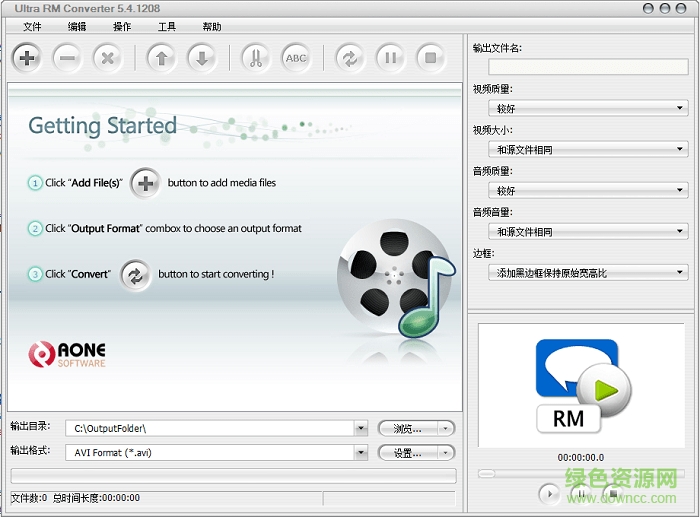Viewport: 700px width, 517px height.
Task: Stop conversion with the toolbar stop icon
Action: point(430,58)
